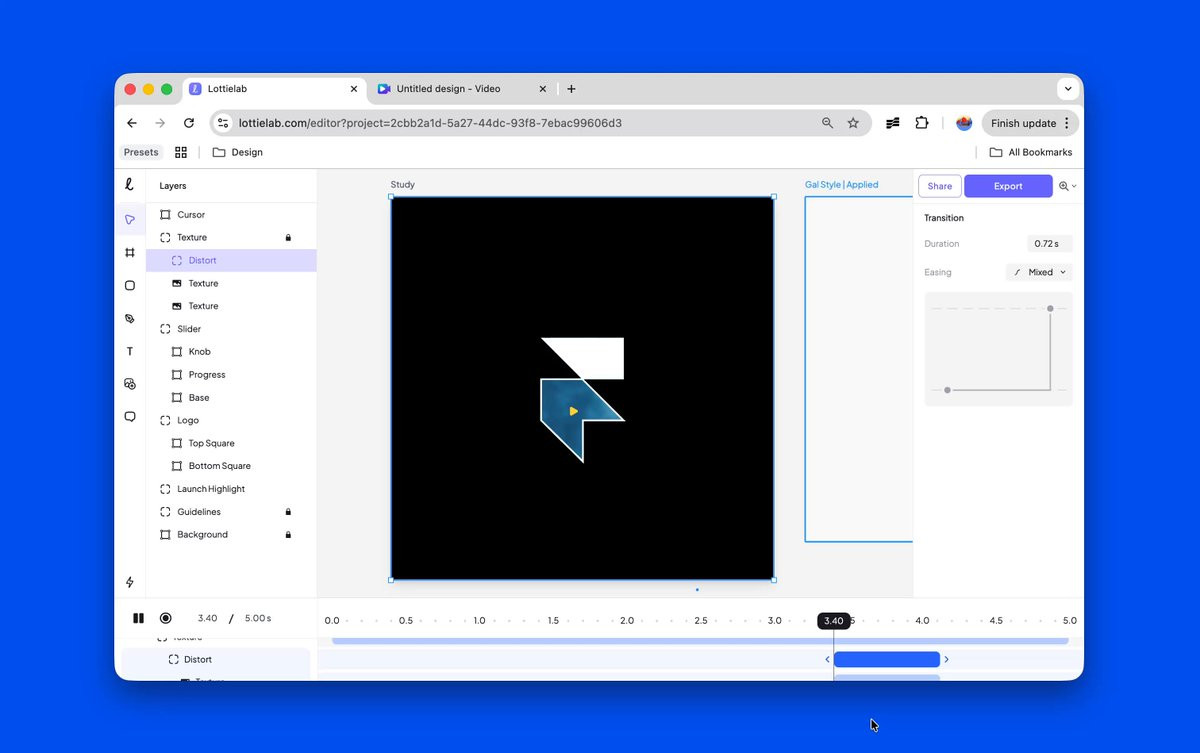Close the Lottielab tab

[354, 89]
